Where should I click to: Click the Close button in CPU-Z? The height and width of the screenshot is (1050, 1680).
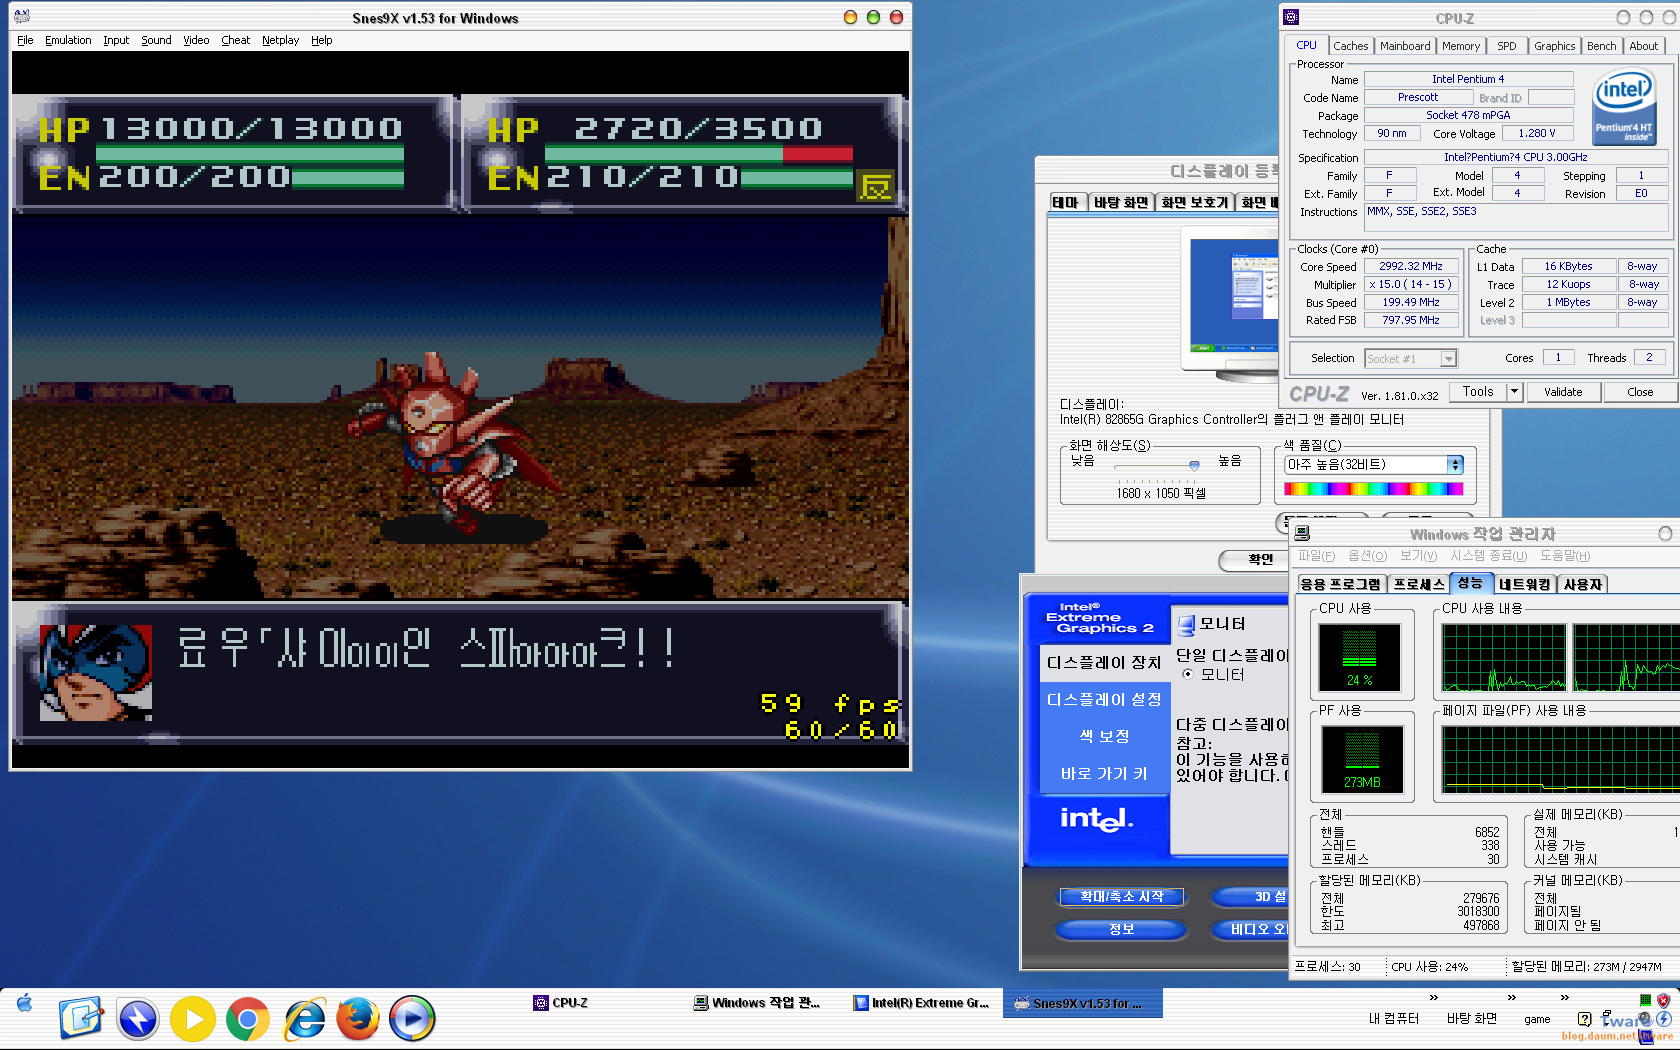pos(1640,392)
